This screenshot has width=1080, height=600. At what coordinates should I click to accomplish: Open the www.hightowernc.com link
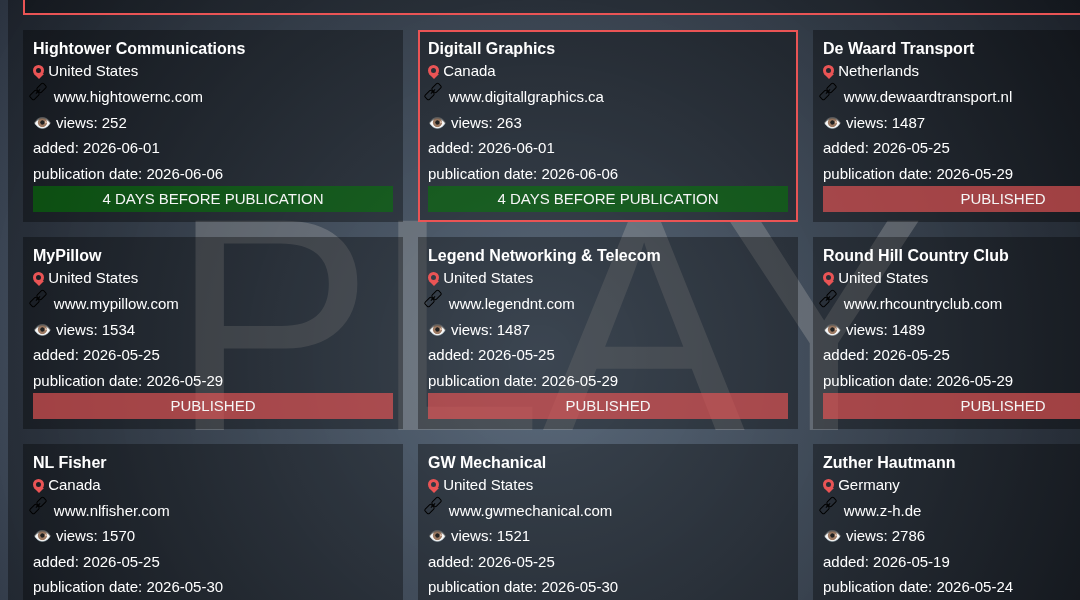coord(128,97)
